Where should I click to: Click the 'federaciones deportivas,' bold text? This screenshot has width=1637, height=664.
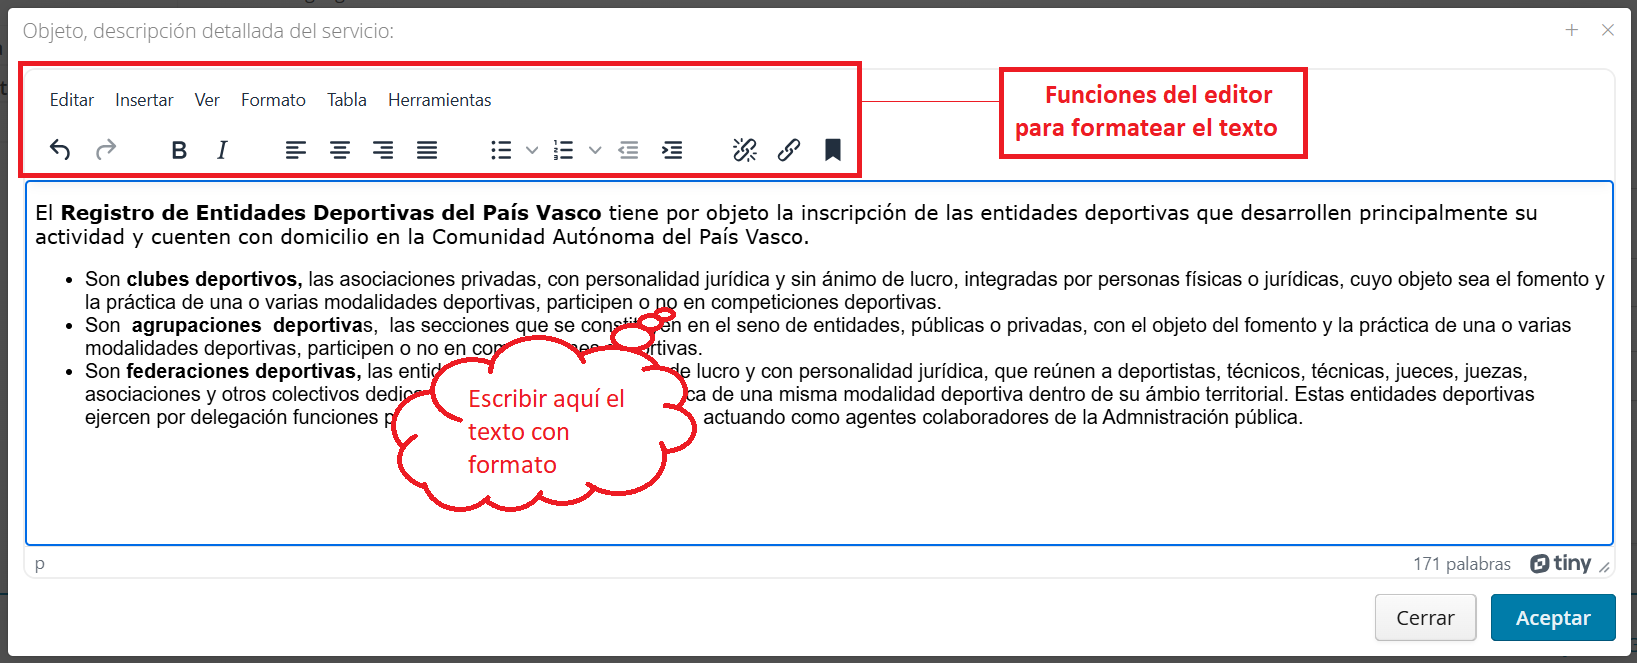pyautogui.click(x=244, y=372)
